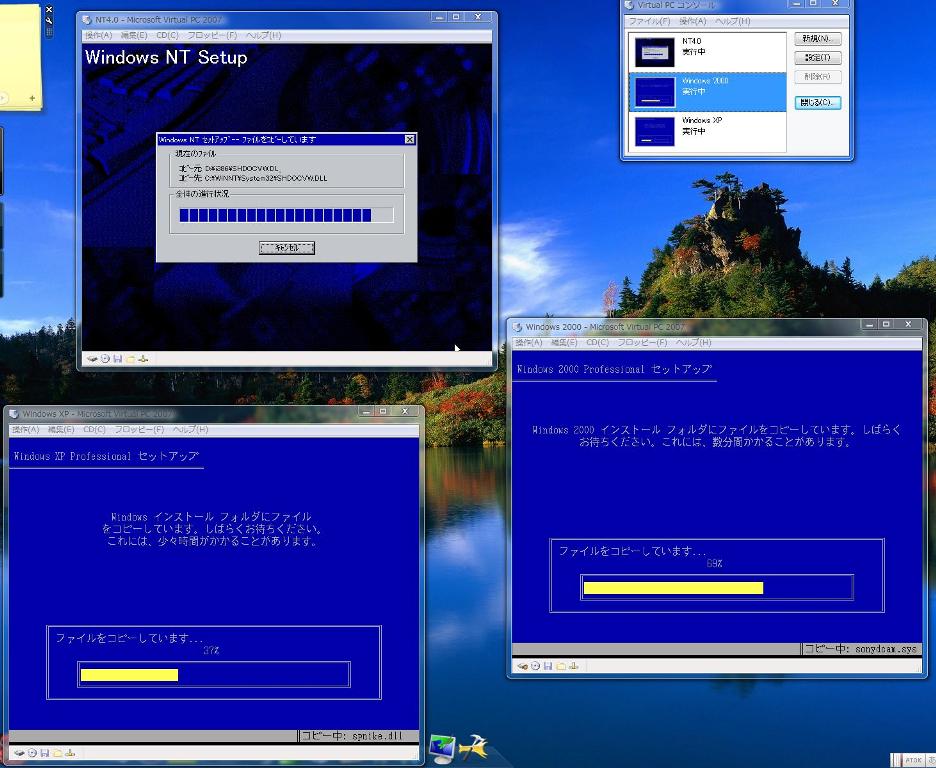Click hard disk status icon in NT4.0 window

point(93,359)
